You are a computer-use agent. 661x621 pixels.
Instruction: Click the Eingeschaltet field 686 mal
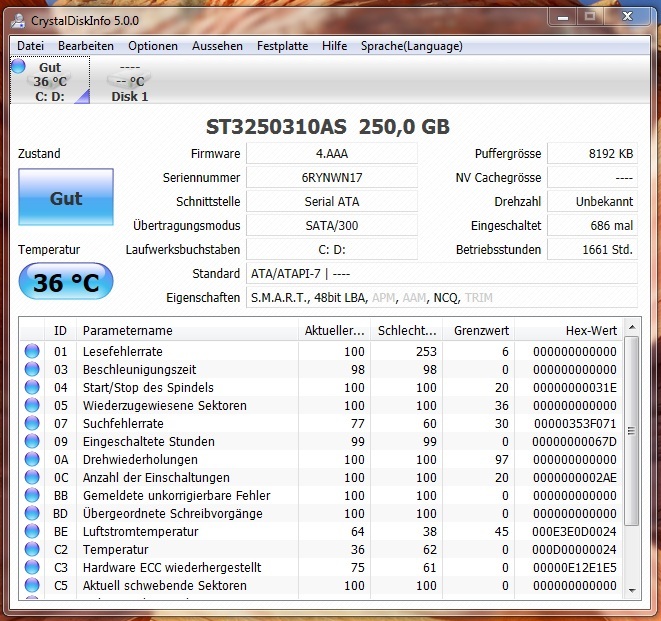[x=592, y=226]
